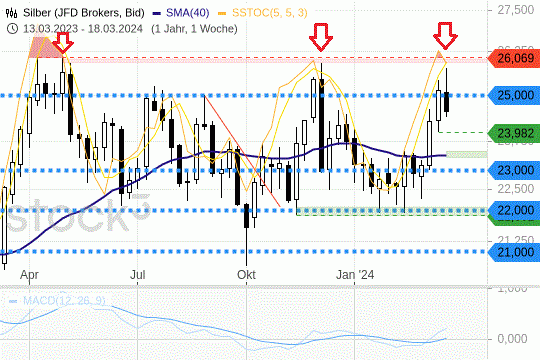Toggle the MACD(12, 26, 9) indicator label
The width and height of the screenshot is (540, 360).
click(x=57, y=301)
